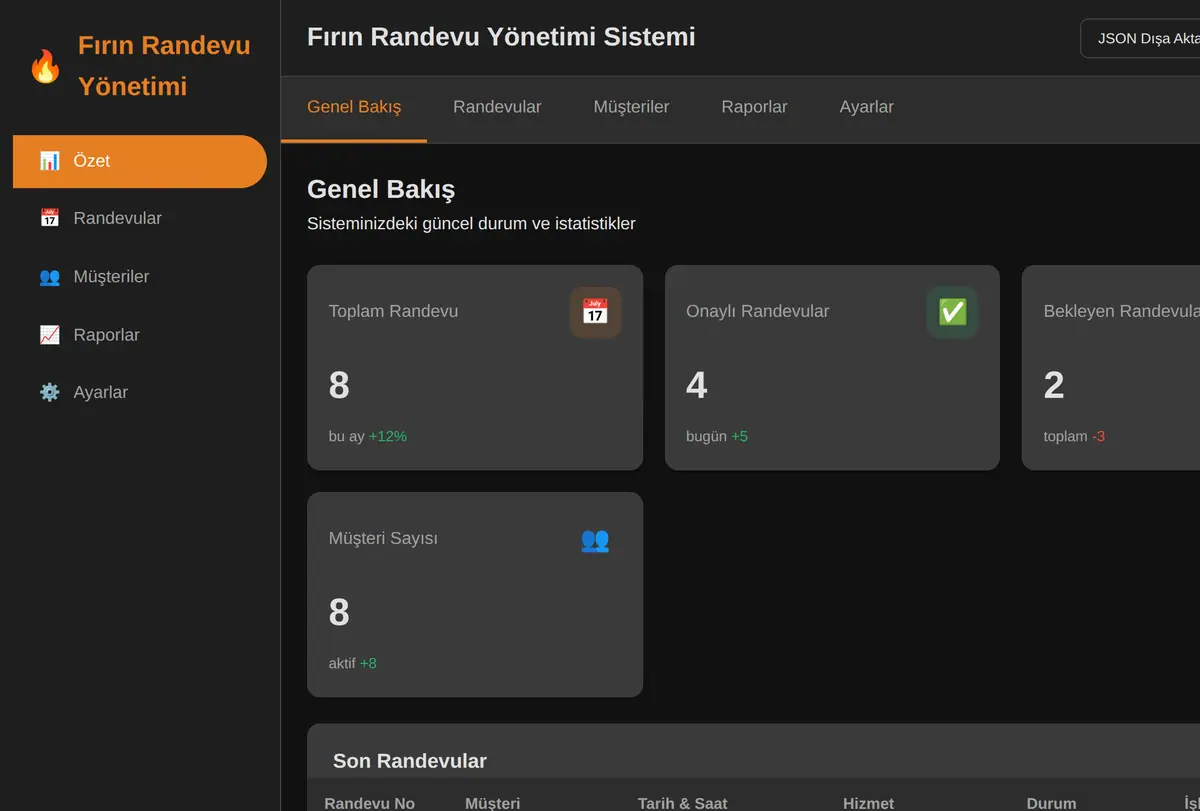This screenshot has width=1200, height=811.
Task: Click the Müşteri Sayısı card label
Action: [383, 538]
